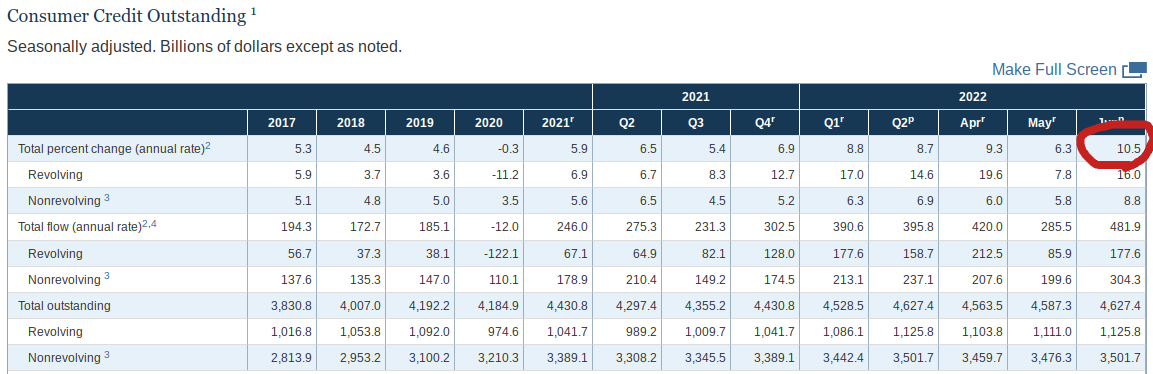The height and width of the screenshot is (374, 1153).
Task: Click the 3,476.3 Nonrevolving outstanding value
Action: click(x=1051, y=358)
